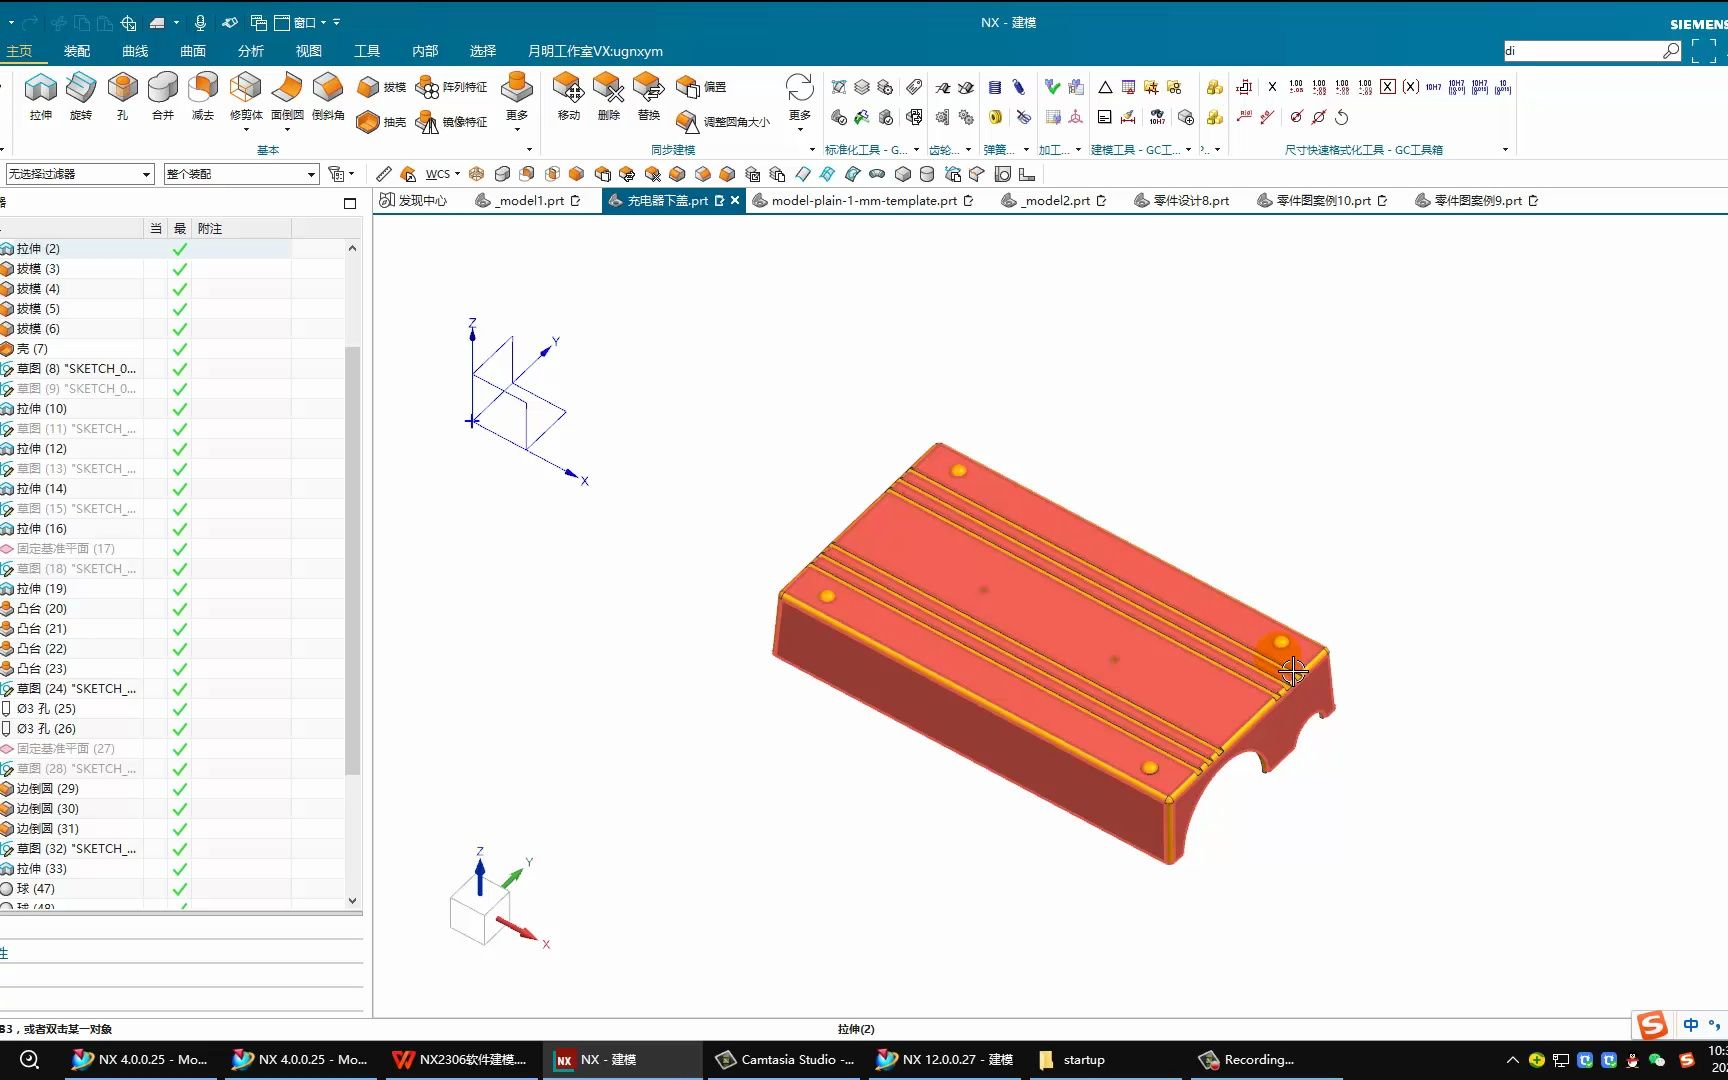Image resolution: width=1728 pixels, height=1080 pixels.
Task: Click the part navigator vertical scrollbar
Action: 352,560
